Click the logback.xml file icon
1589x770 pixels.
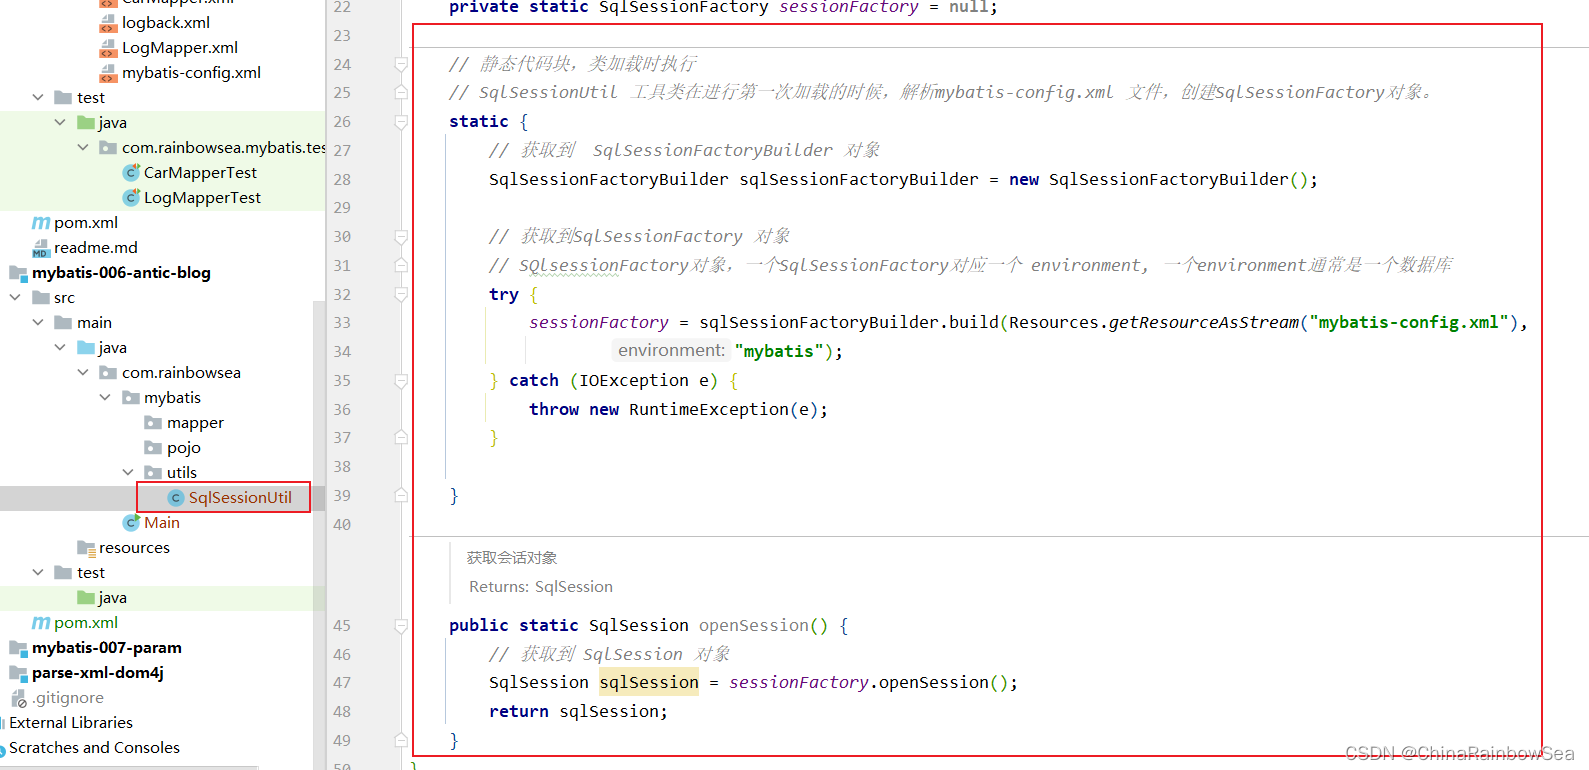click(x=108, y=23)
